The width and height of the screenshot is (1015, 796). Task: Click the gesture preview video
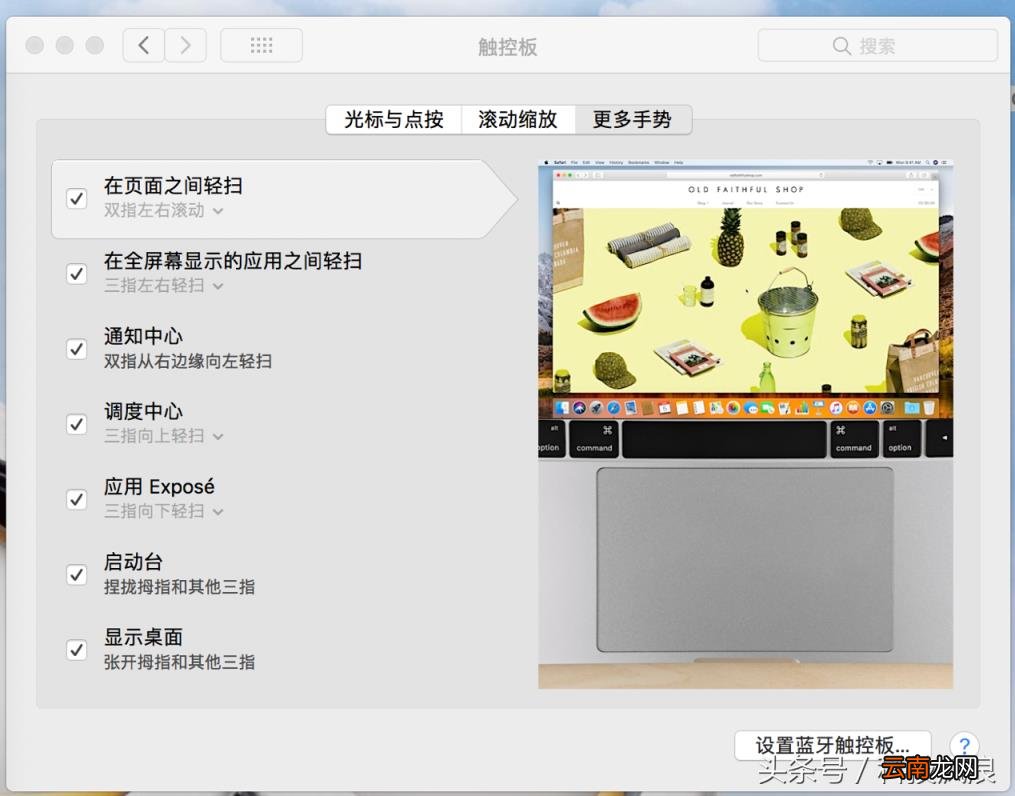746,425
